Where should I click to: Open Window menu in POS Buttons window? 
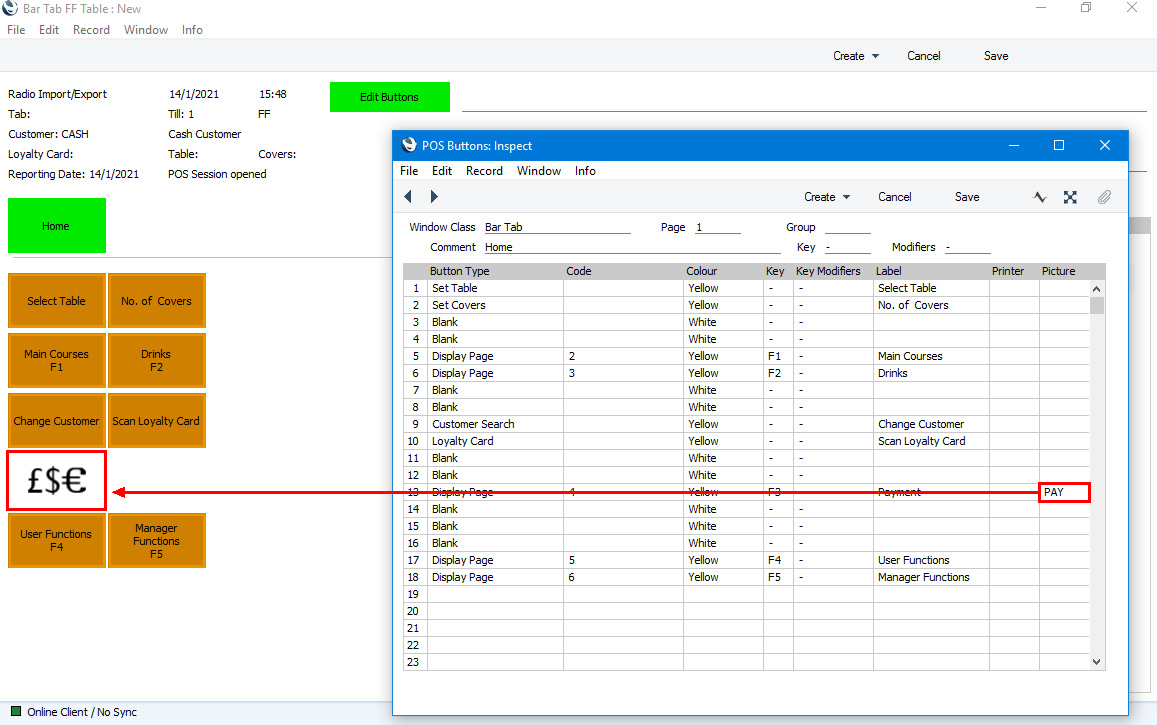coord(539,170)
